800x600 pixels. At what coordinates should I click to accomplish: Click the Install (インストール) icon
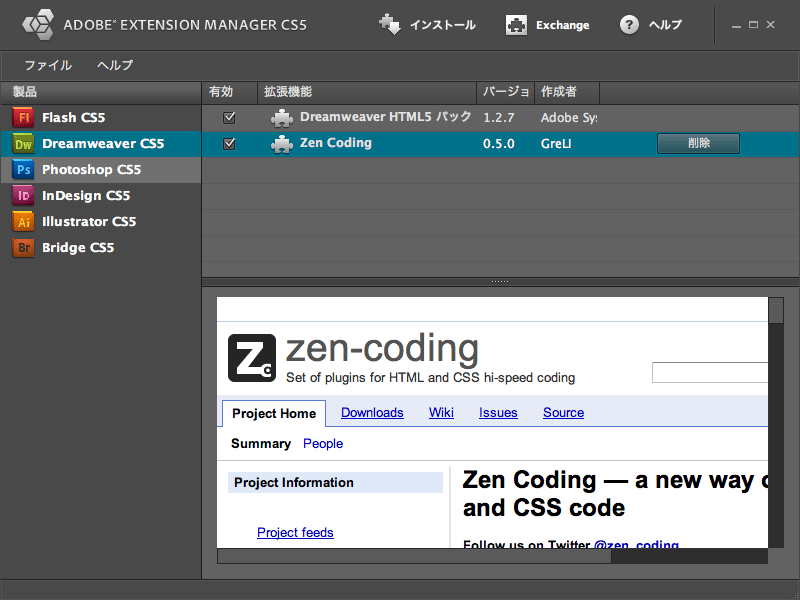click(390, 24)
